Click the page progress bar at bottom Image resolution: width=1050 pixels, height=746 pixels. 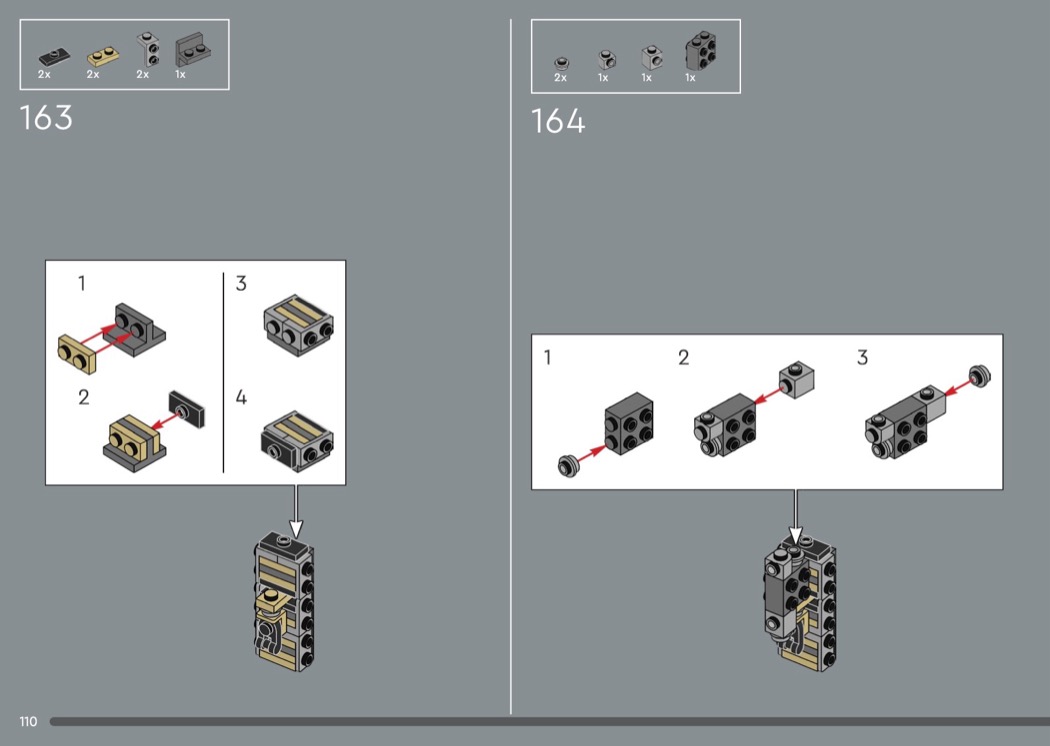coord(550,721)
